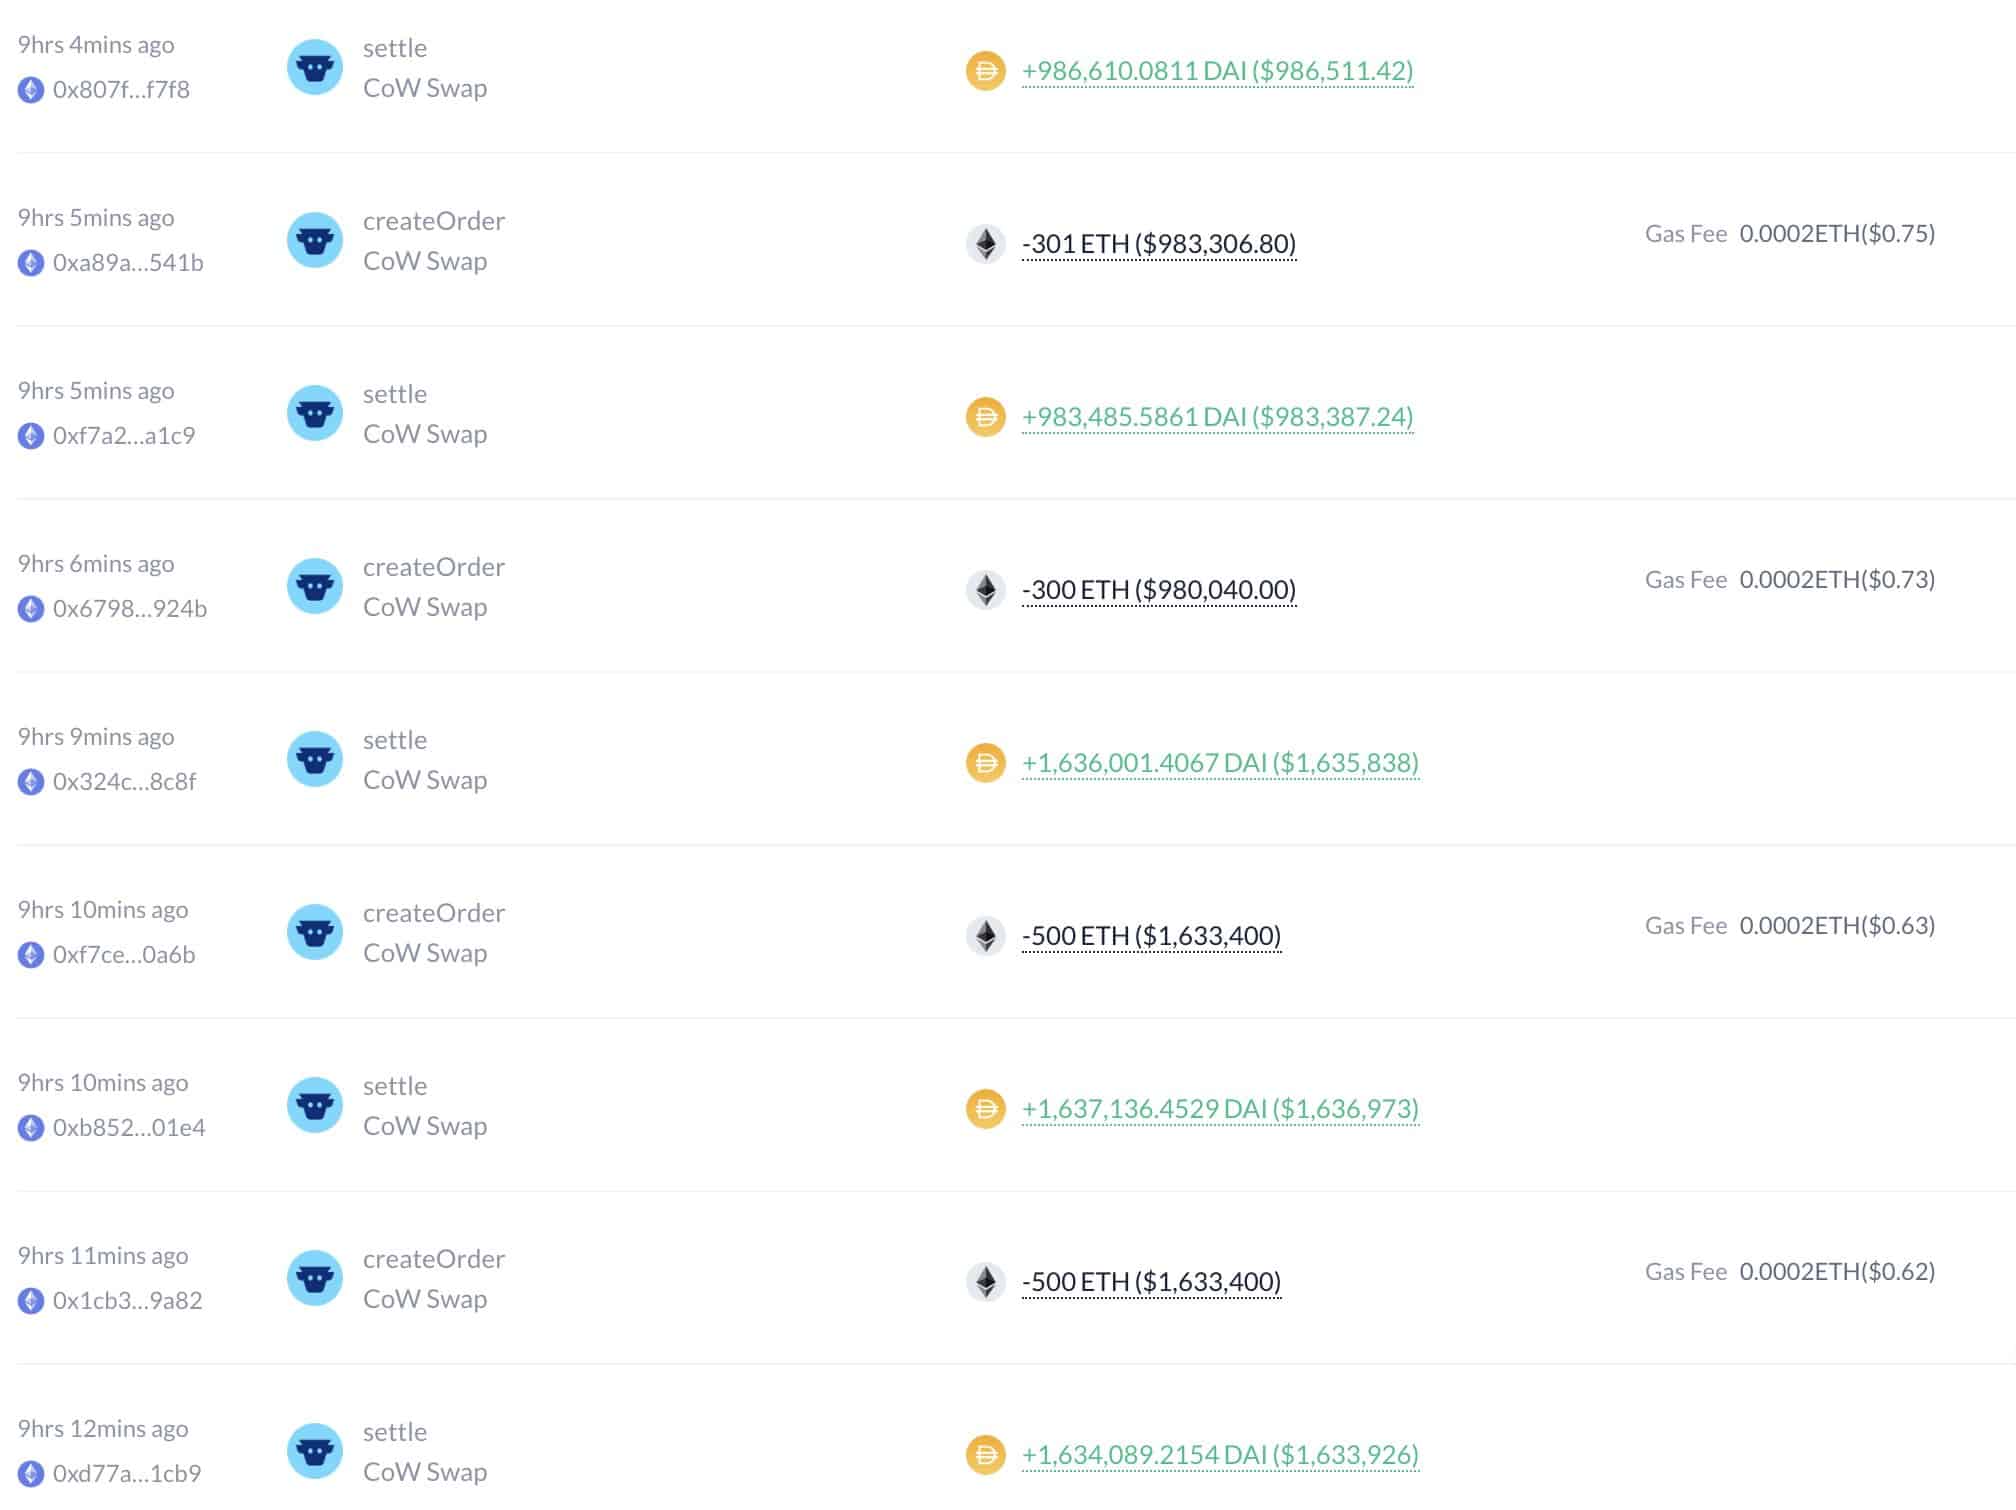Screen dimensions: 2016x1510
Task: Click ETH icon for the 0xf7ce...0a6b transaction
Action: [985, 936]
